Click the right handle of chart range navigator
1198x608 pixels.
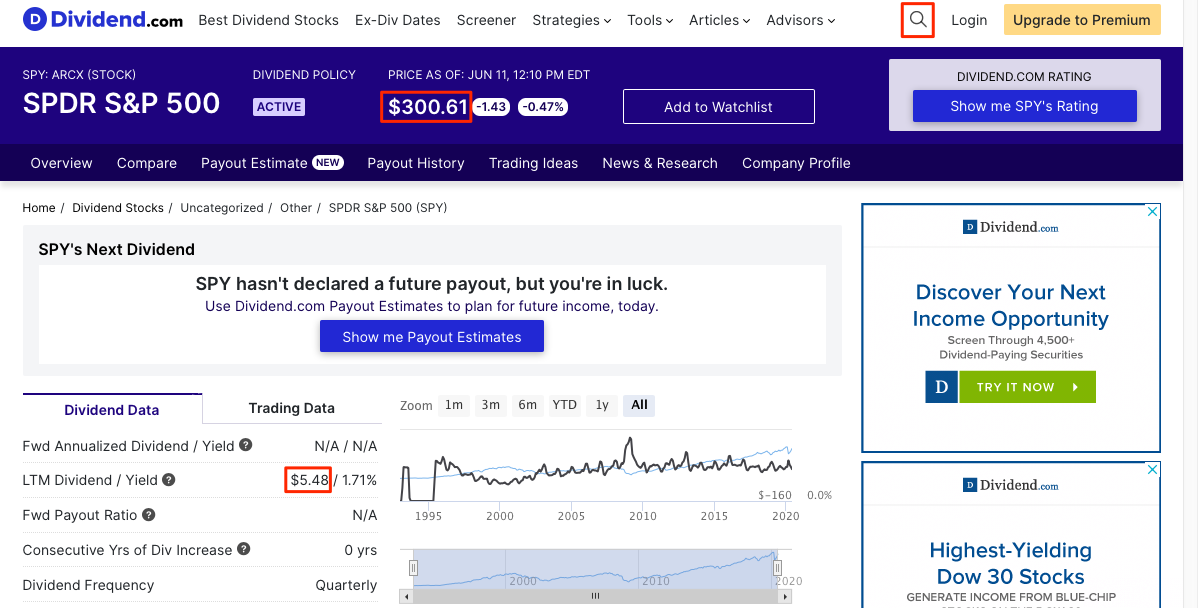point(778,568)
